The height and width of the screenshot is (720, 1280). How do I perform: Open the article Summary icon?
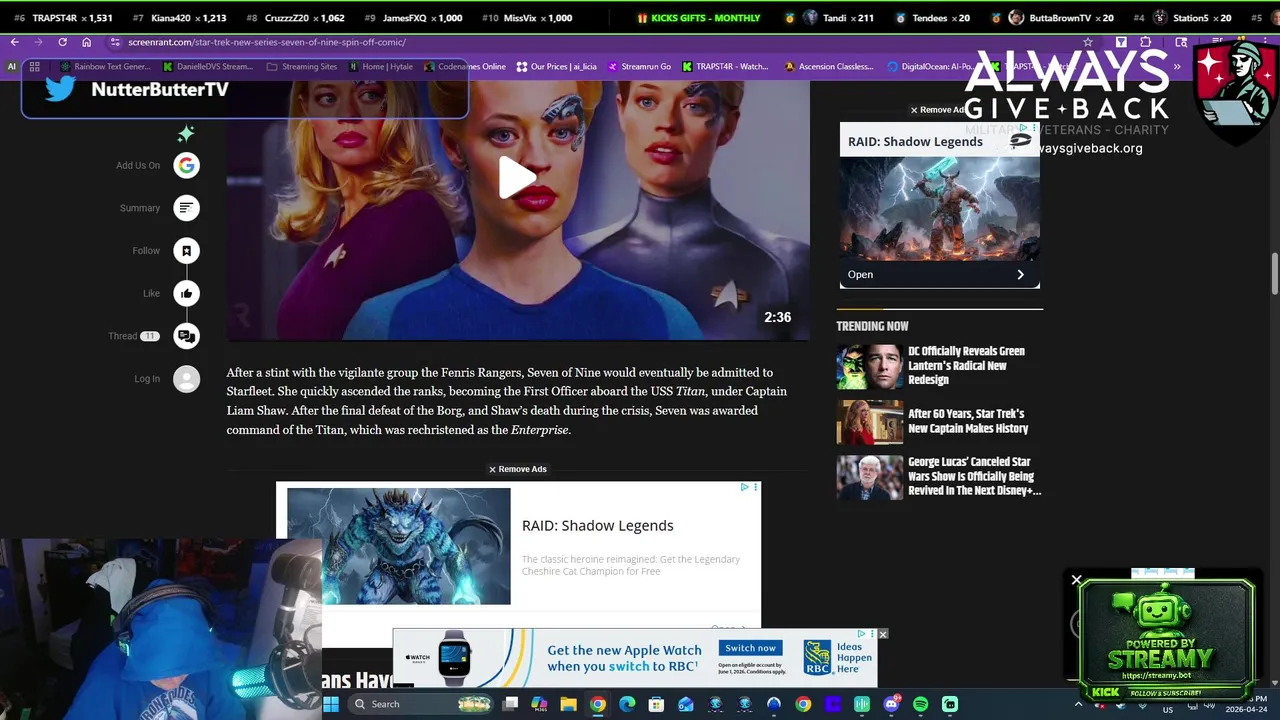pyautogui.click(x=186, y=208)
